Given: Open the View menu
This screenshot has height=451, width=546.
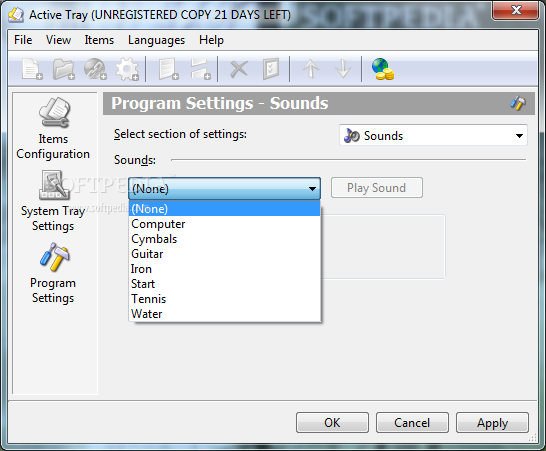Looking at the screenshot, I should pyautogui.click(x=58, y=40).
